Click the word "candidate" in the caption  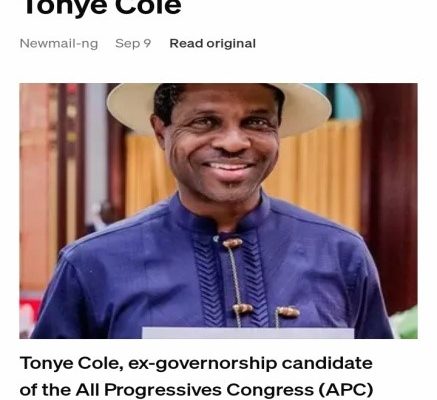pos(327,363)
